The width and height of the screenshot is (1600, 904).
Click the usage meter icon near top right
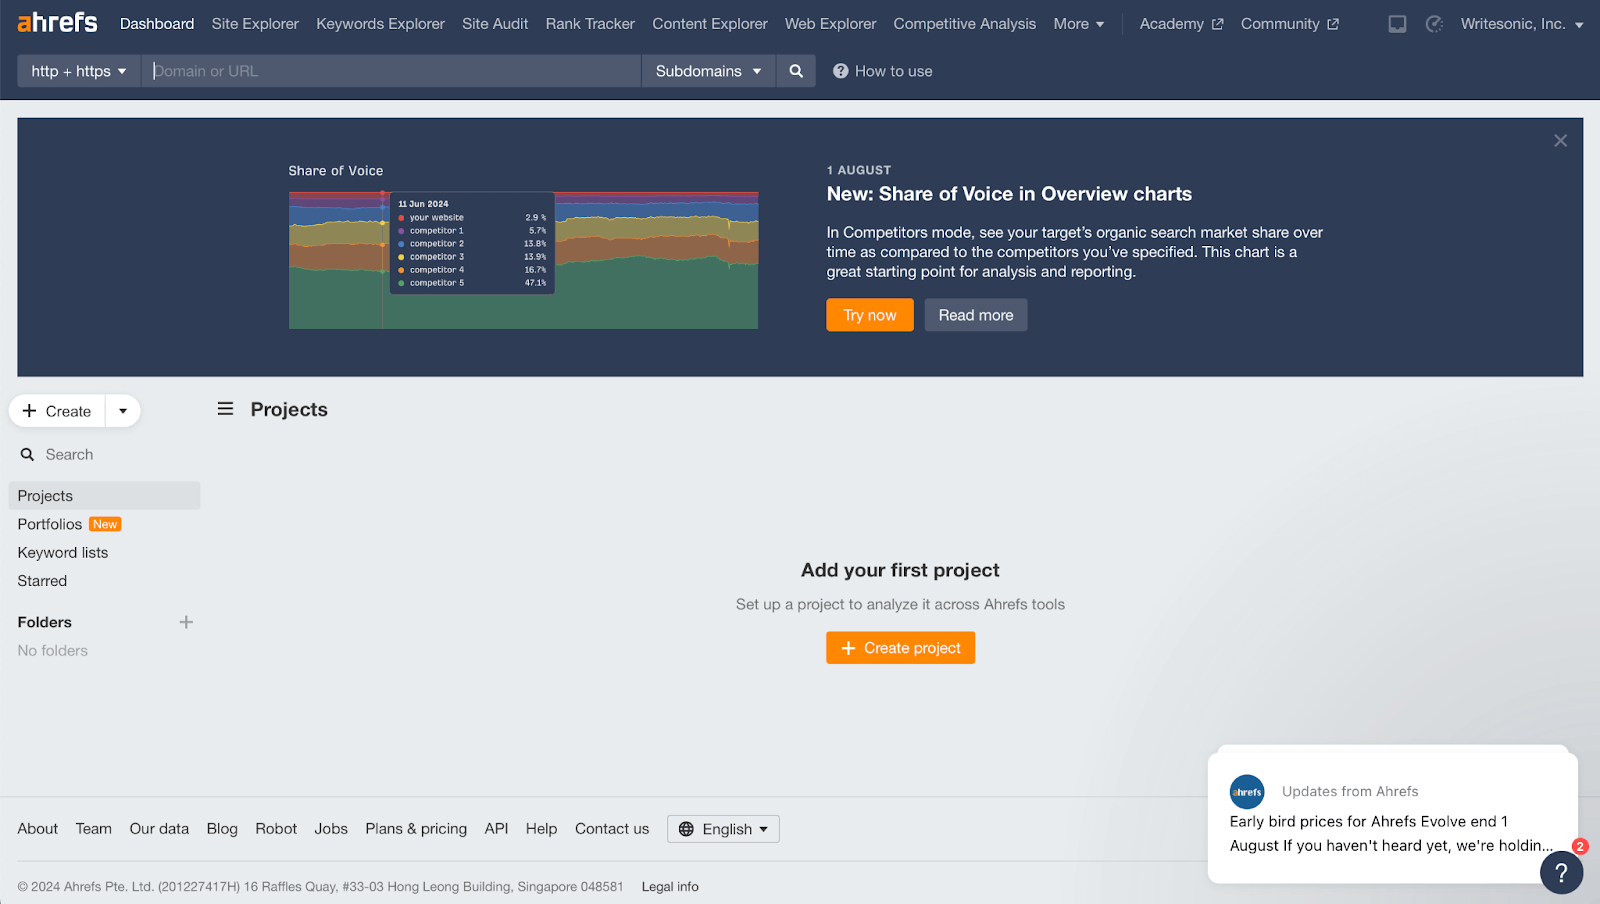click(1434, 23)
